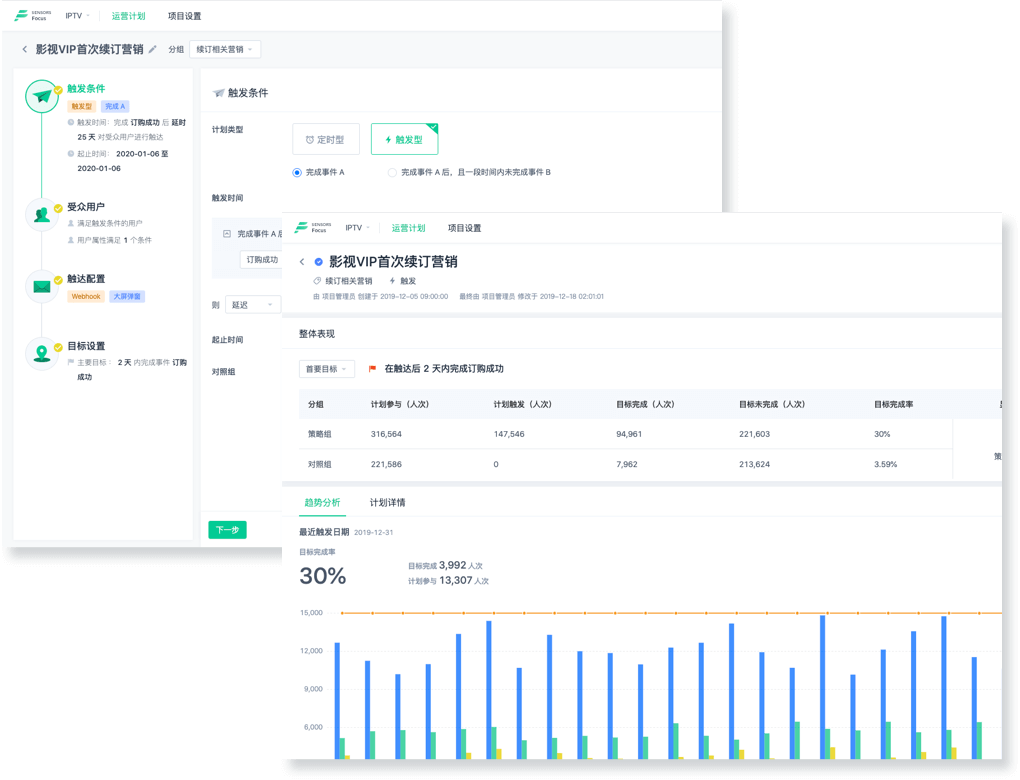The width and height of the screenshot is (1020, 780).
Task: Click back arrow in the rear window header
Action: pyautogui.click(x=25, y=49)
